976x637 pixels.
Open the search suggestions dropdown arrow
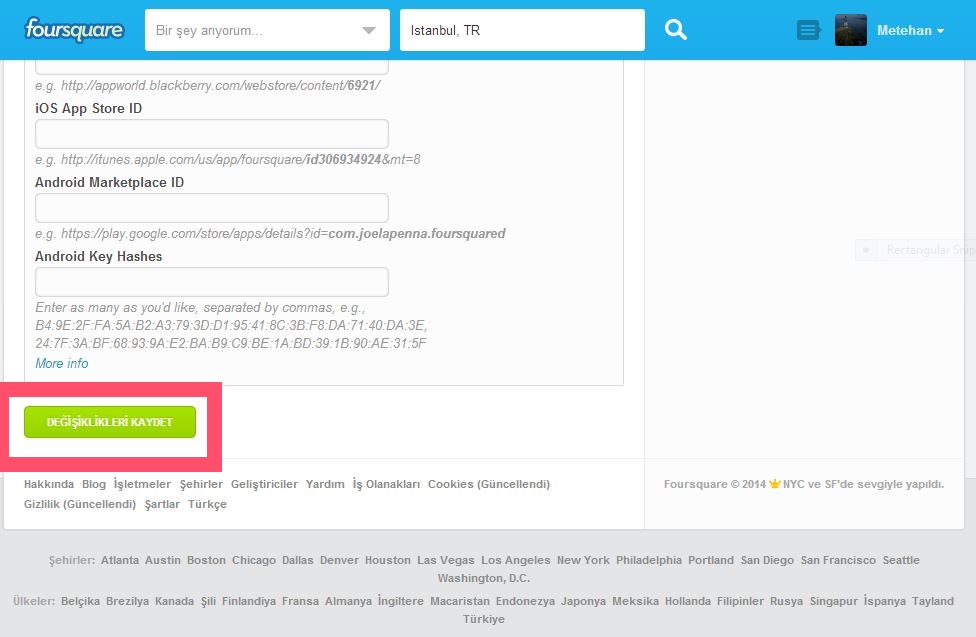point(368,31)
